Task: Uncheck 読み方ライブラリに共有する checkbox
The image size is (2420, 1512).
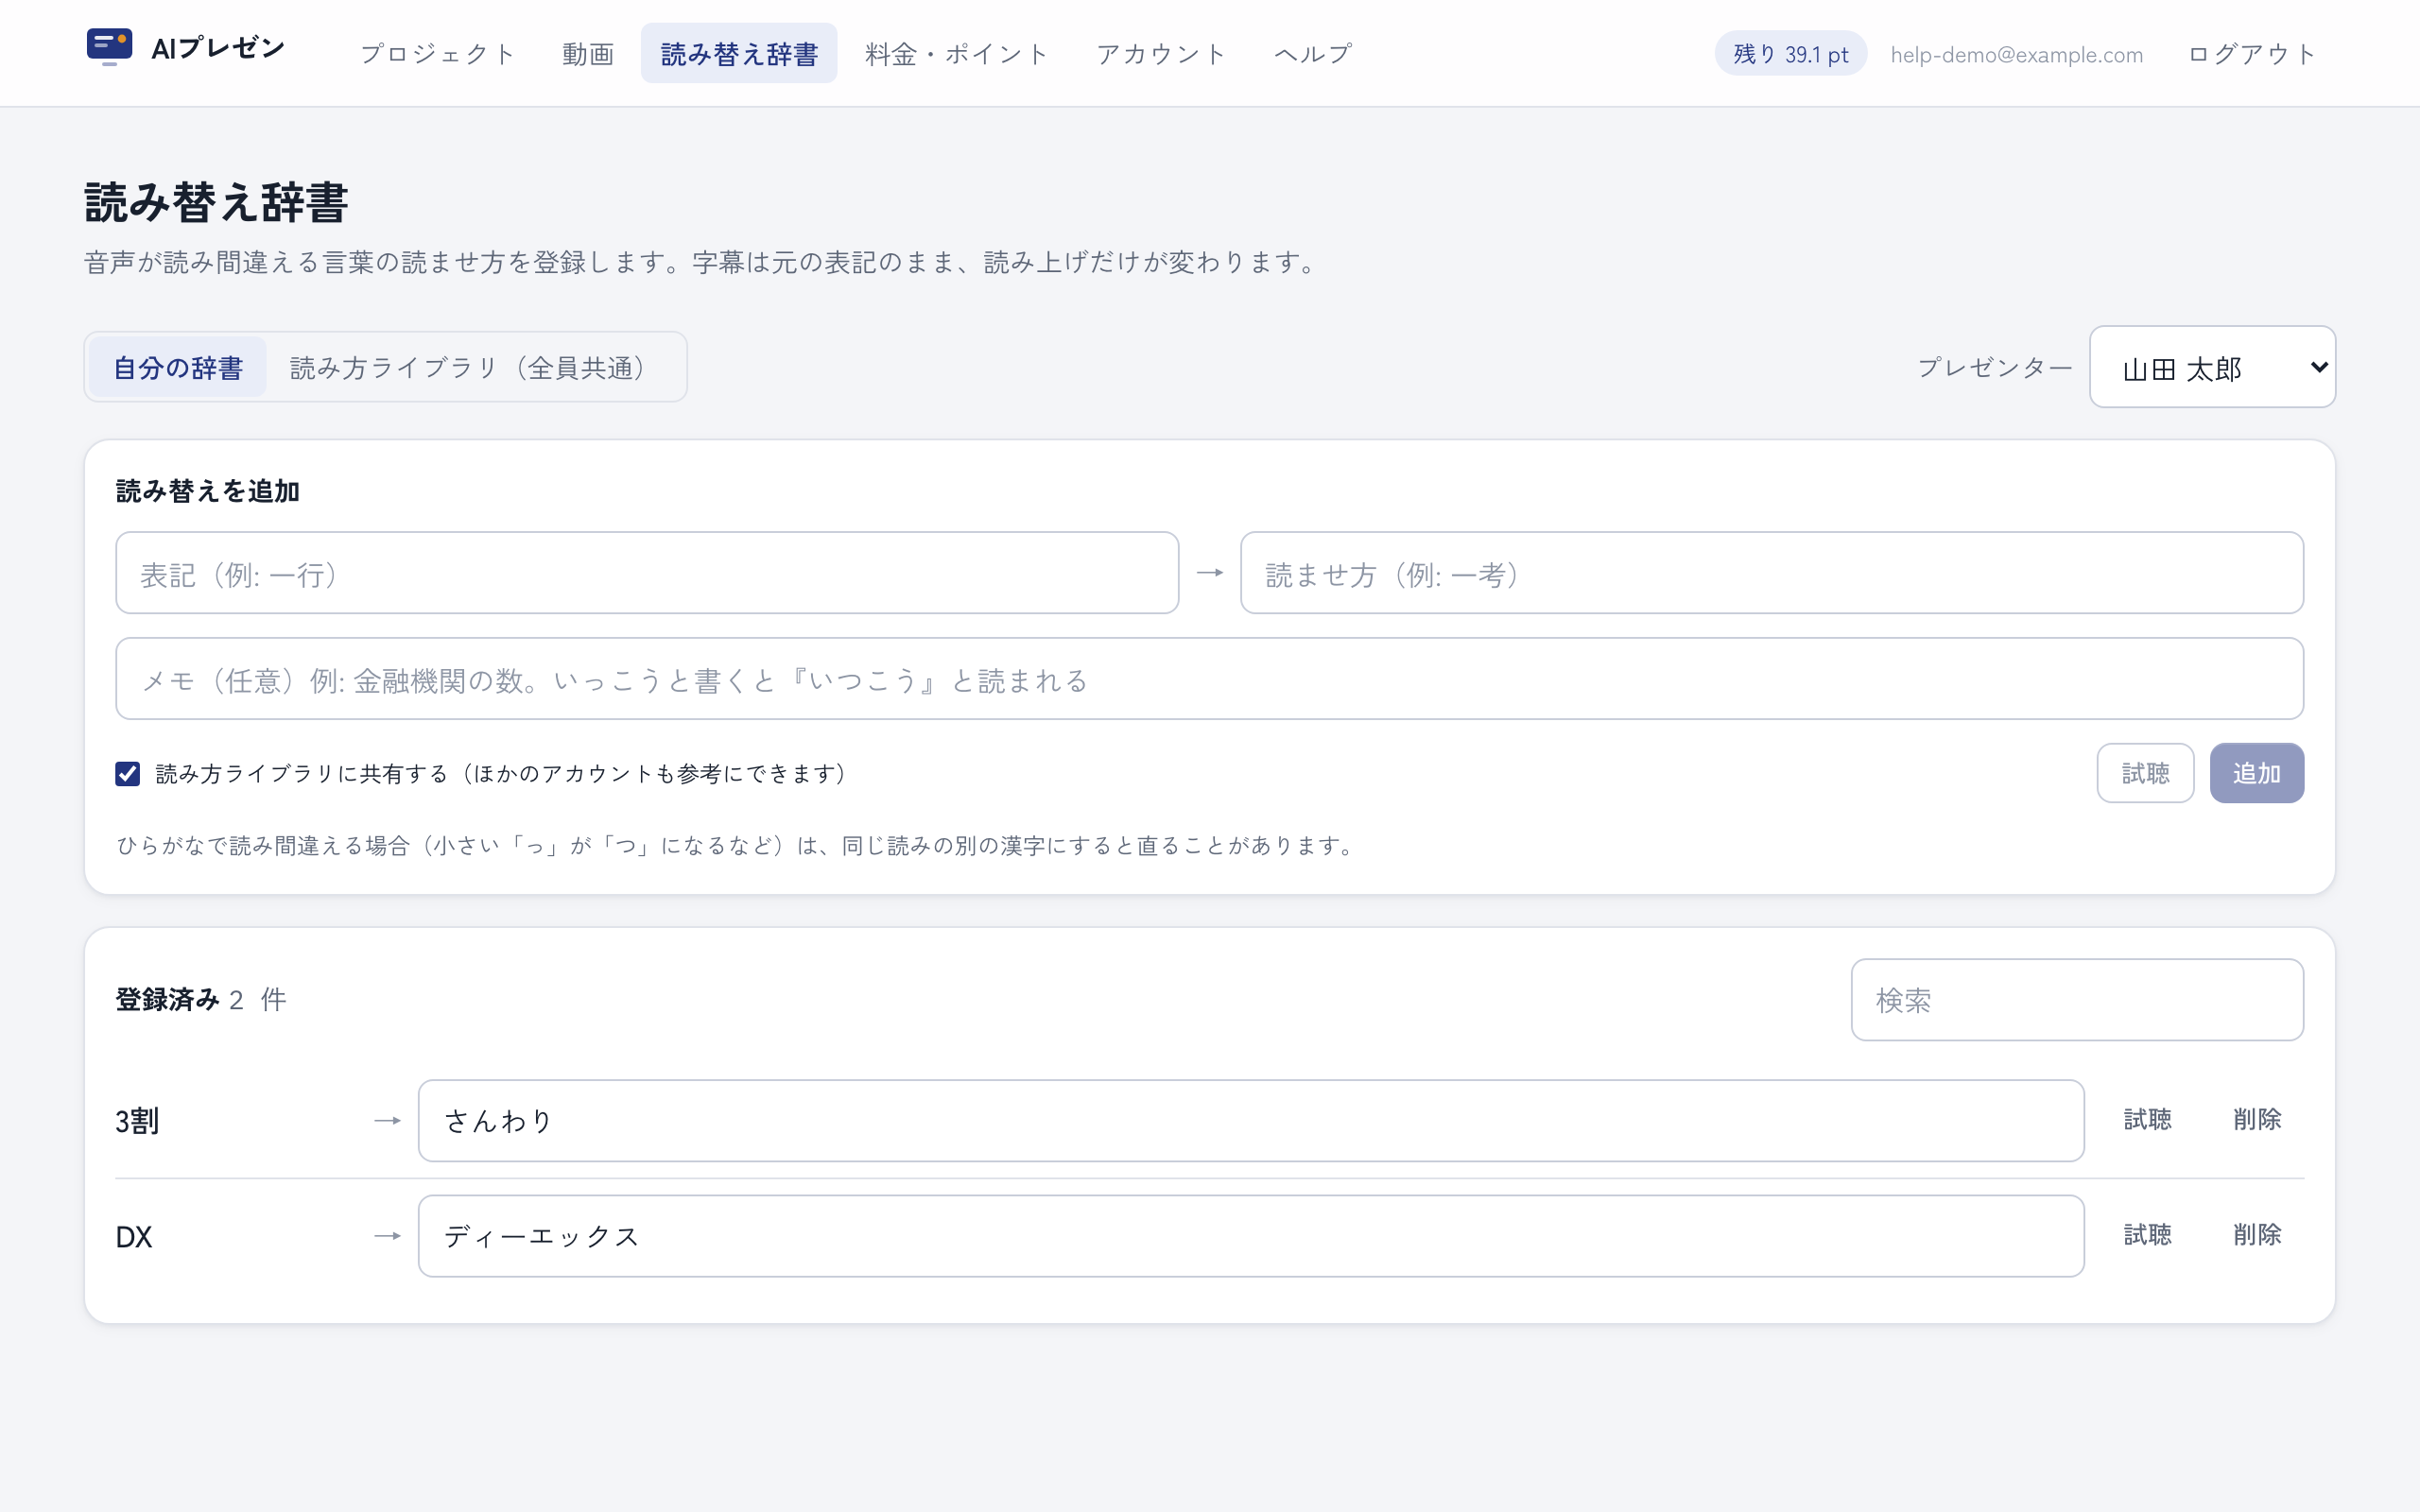Action: click(x=128, y=774)
